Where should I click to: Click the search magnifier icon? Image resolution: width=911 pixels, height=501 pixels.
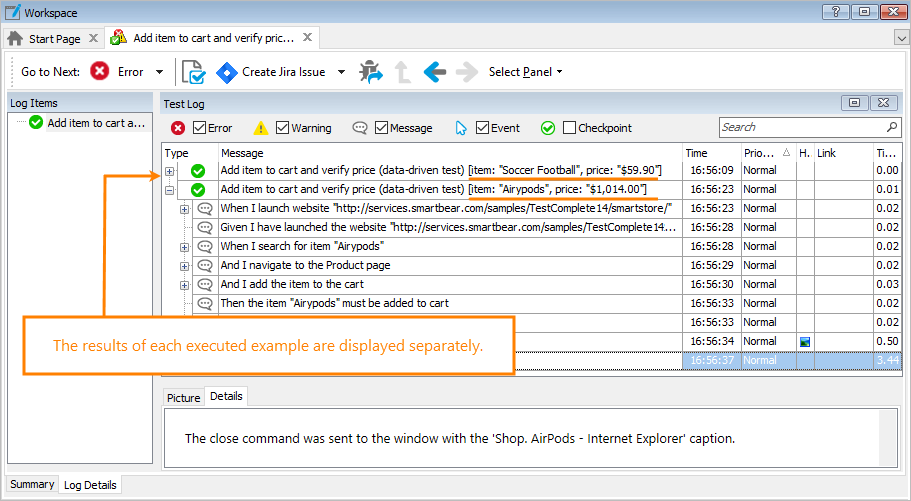pyautogui.click(x=891, y=128)
